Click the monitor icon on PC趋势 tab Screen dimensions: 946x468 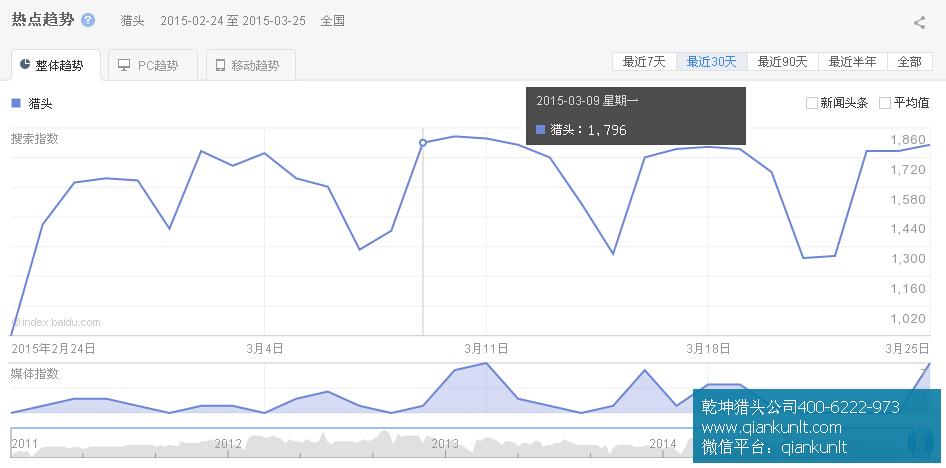[x=124, y=66]
